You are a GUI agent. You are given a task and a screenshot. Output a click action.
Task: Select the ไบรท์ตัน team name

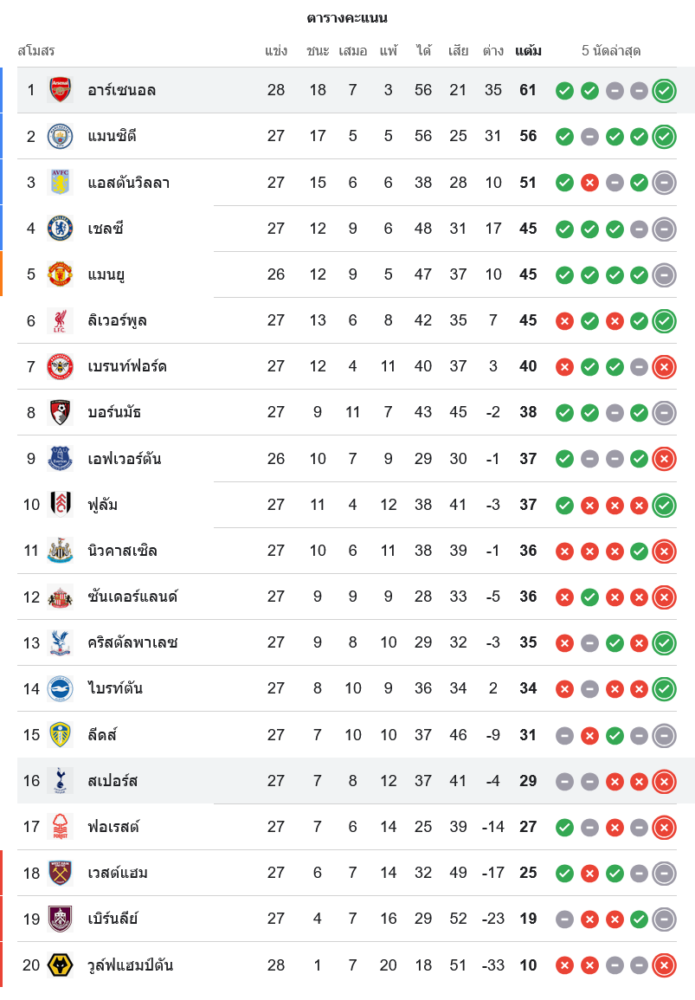(x=115, y=688)
